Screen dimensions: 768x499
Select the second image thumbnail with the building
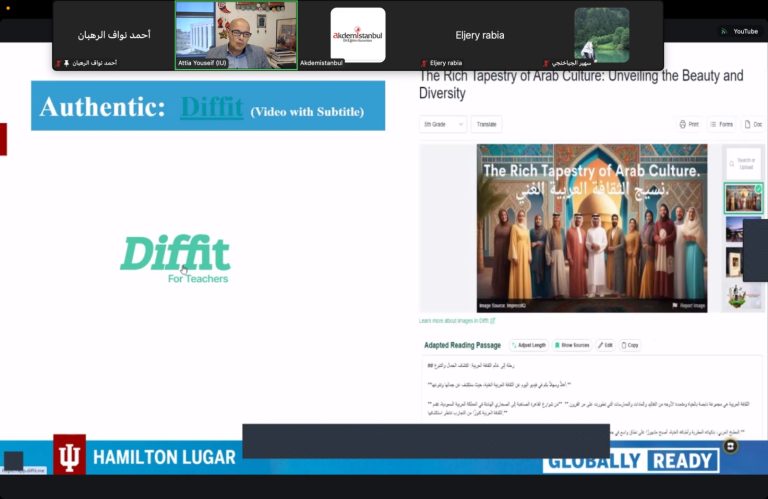734,230
